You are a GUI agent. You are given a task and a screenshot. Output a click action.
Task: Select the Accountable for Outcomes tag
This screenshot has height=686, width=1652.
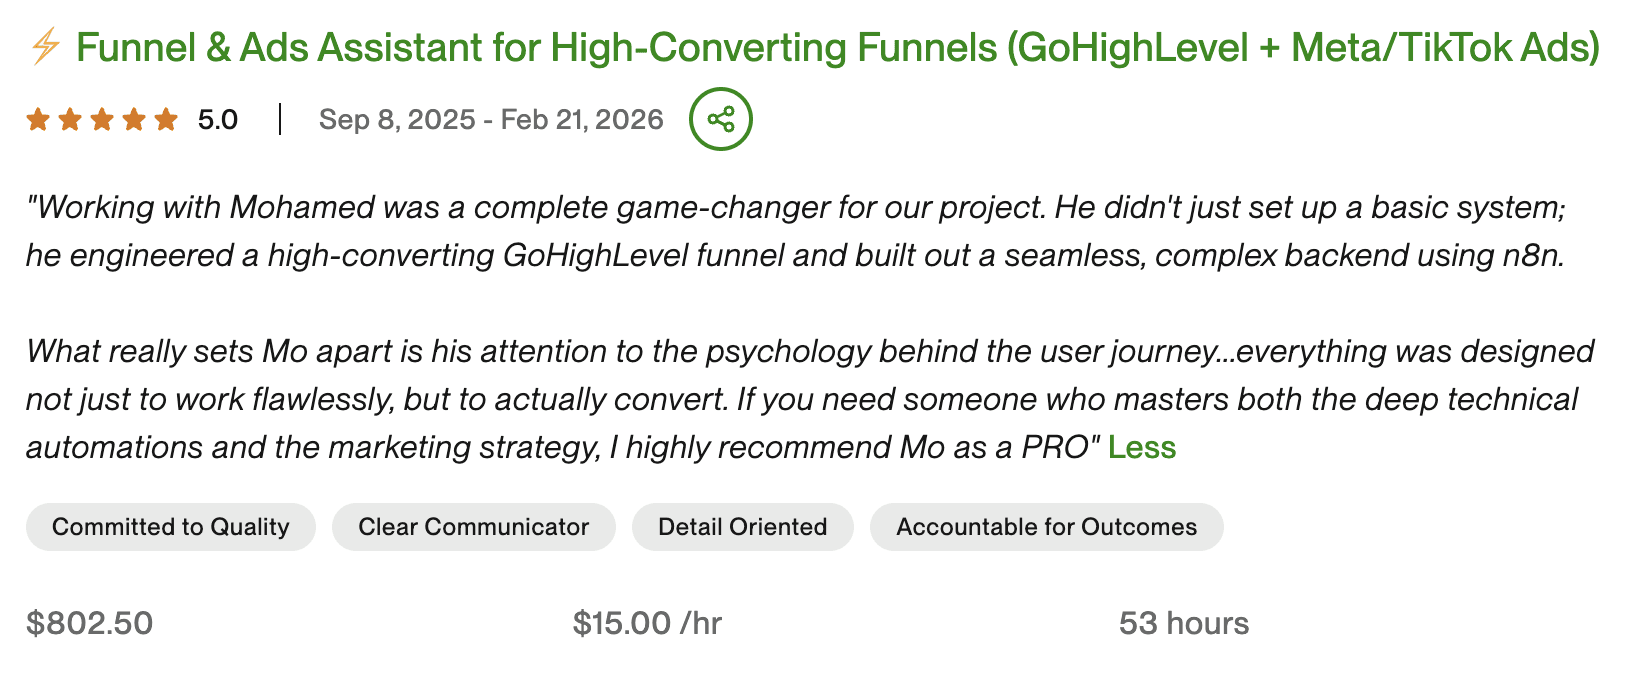tap(1046, 526)
